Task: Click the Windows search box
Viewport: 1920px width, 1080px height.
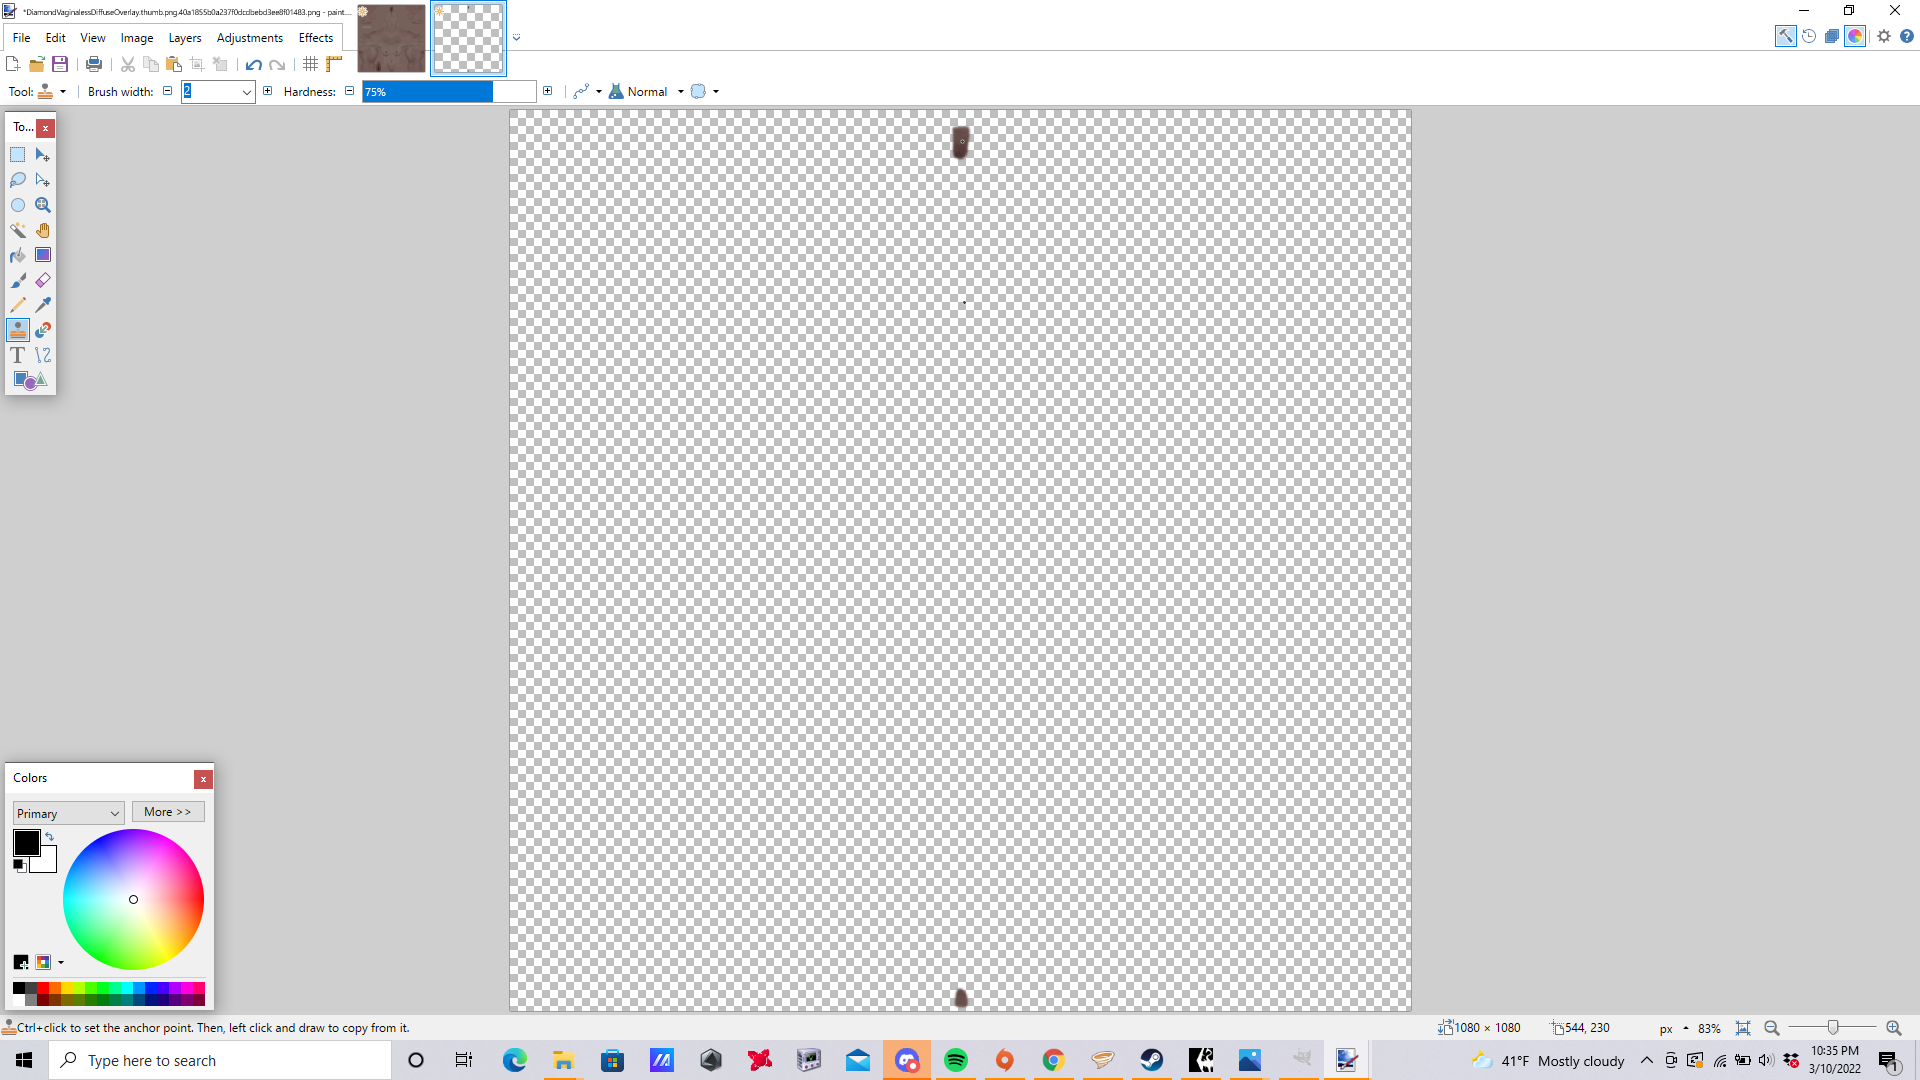Action: tap(220, 1060)
